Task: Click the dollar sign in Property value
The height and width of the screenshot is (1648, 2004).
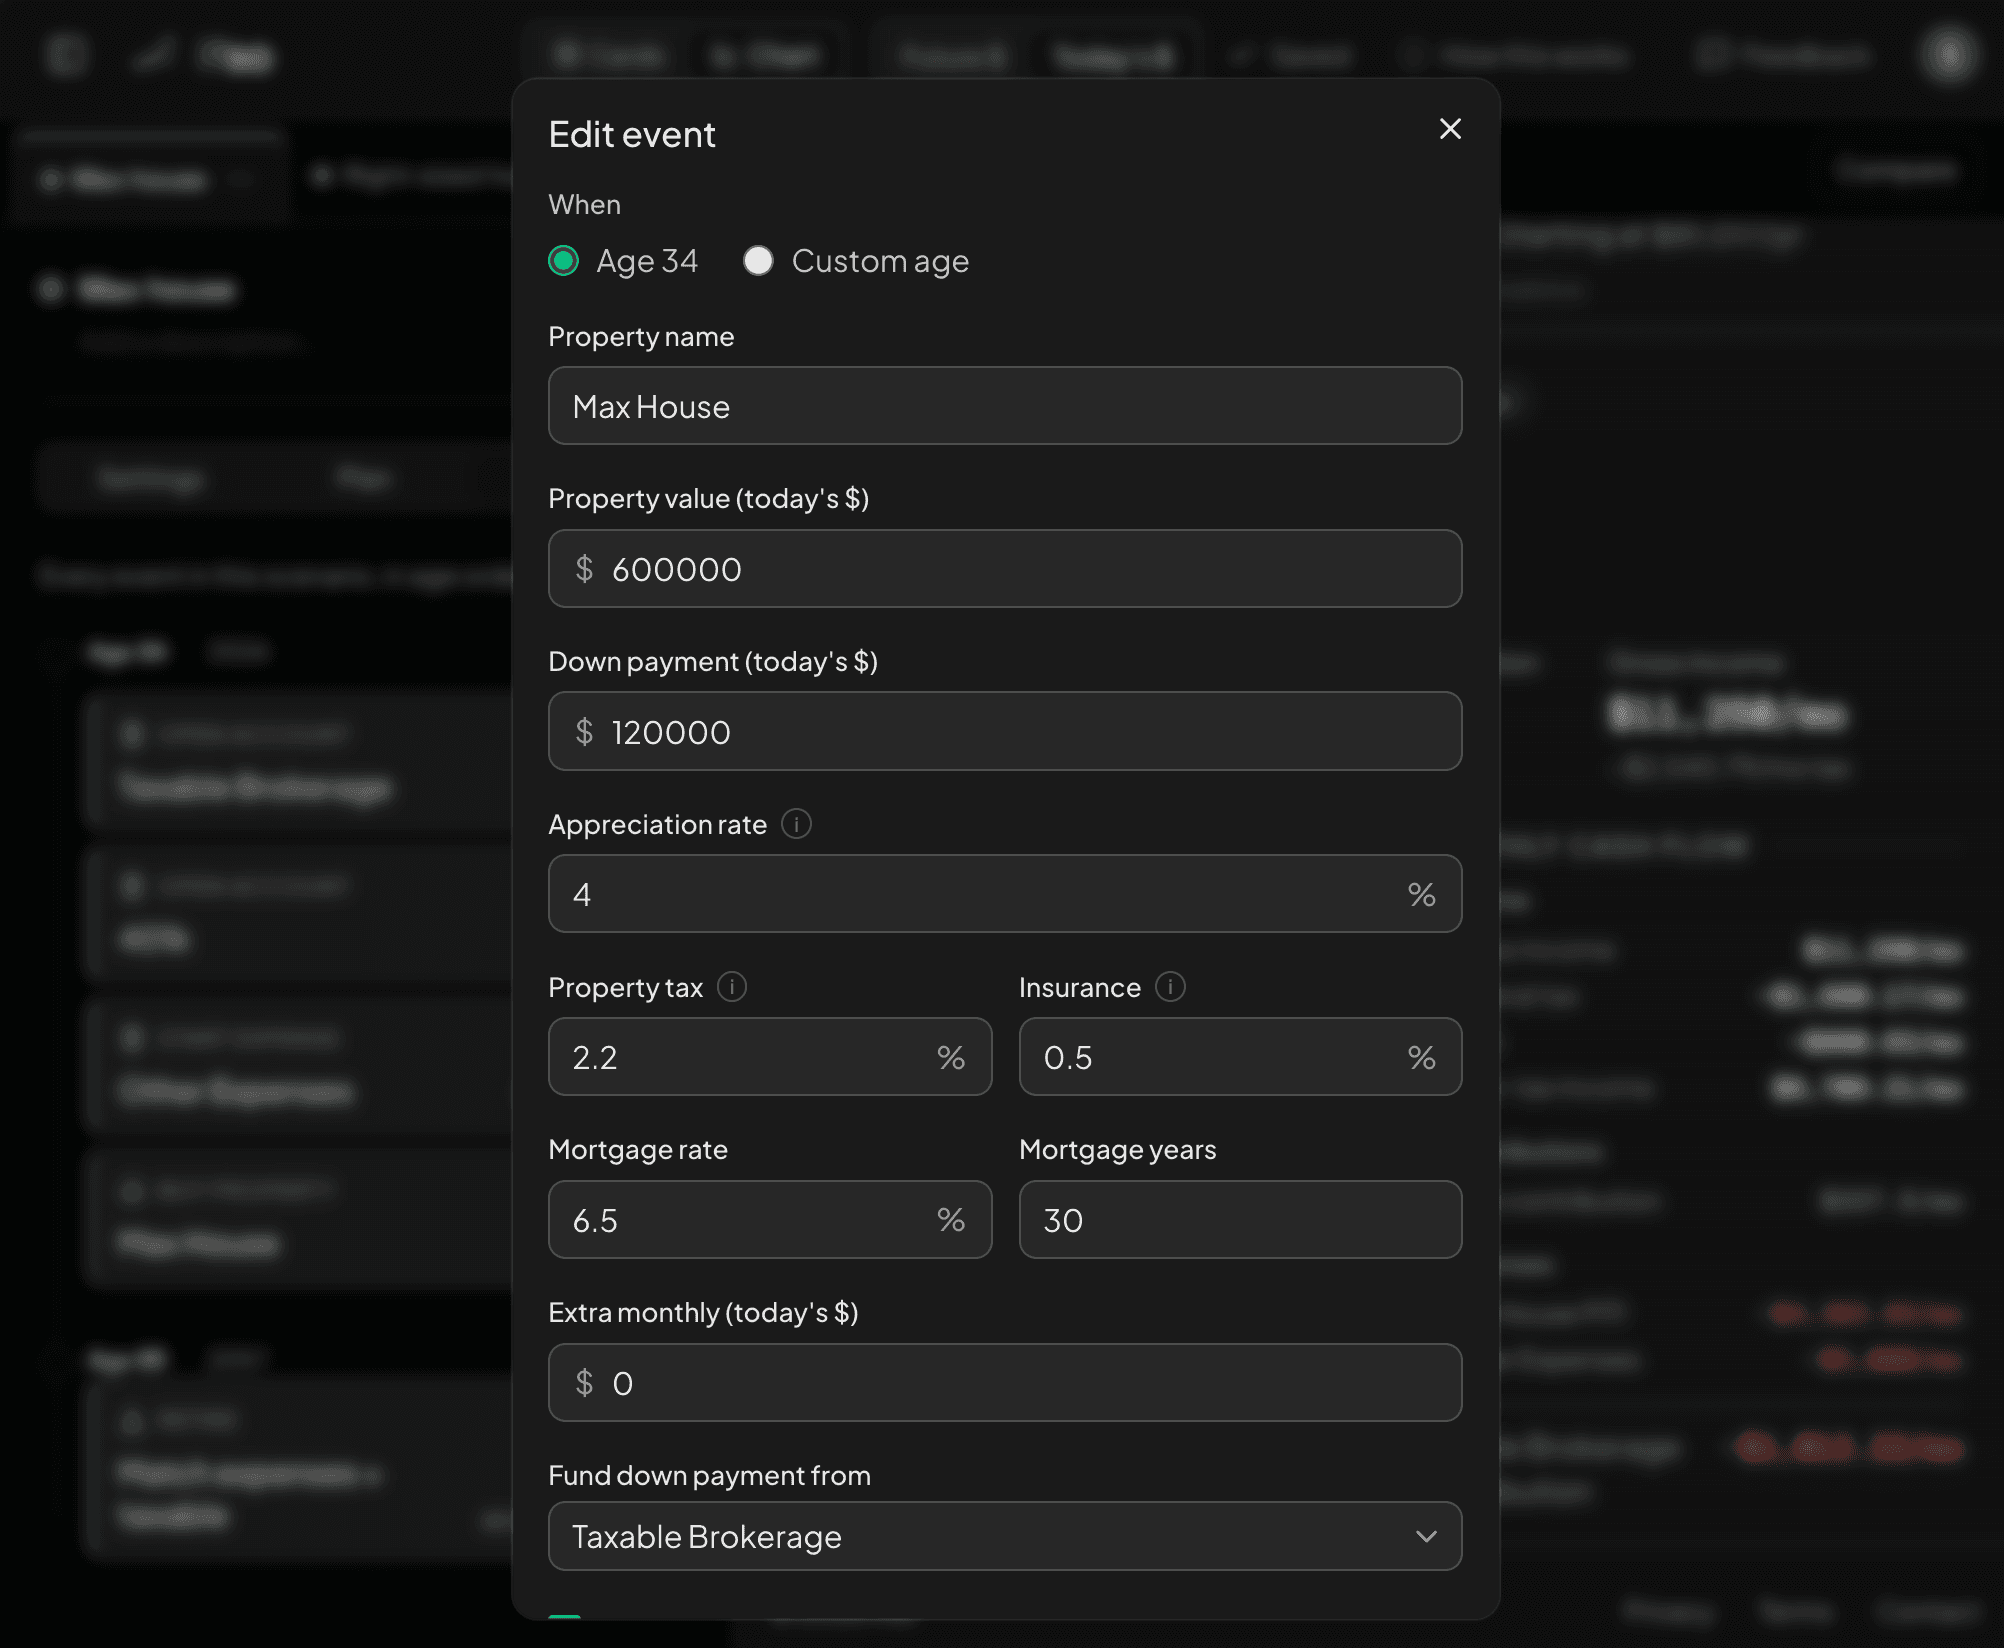Action: pyautogui.click(x=585, y=569)
